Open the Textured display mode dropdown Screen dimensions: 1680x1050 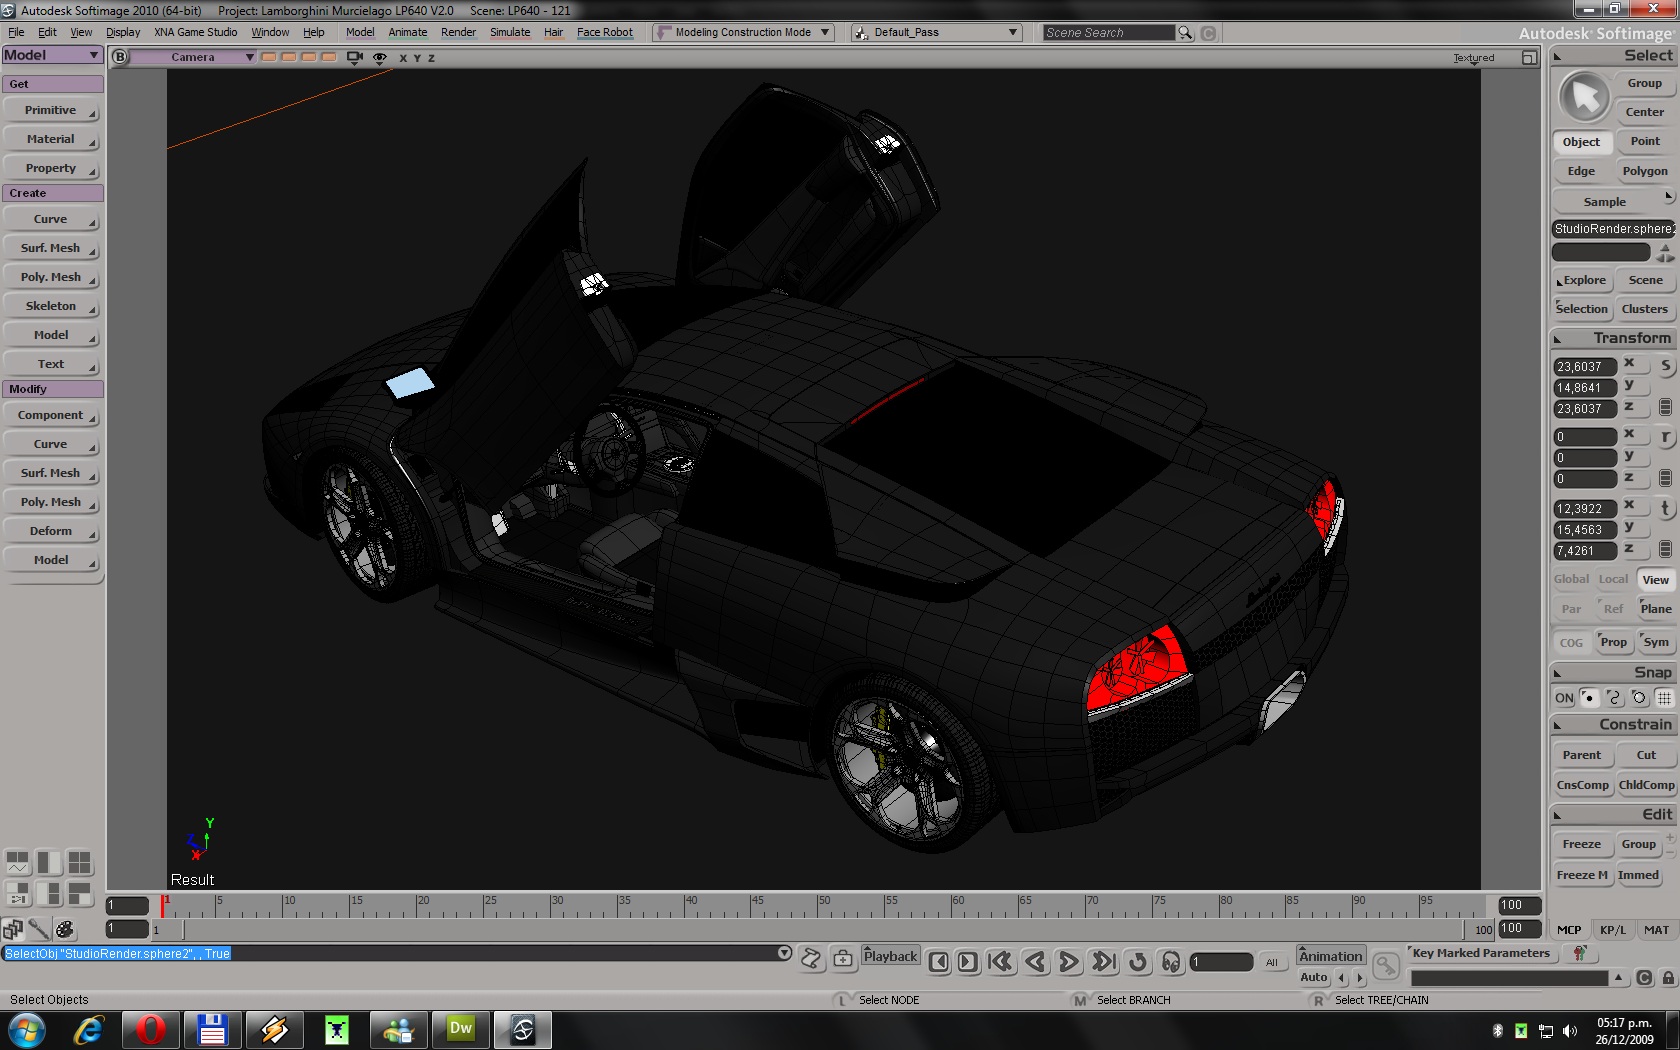(1474, 58)
